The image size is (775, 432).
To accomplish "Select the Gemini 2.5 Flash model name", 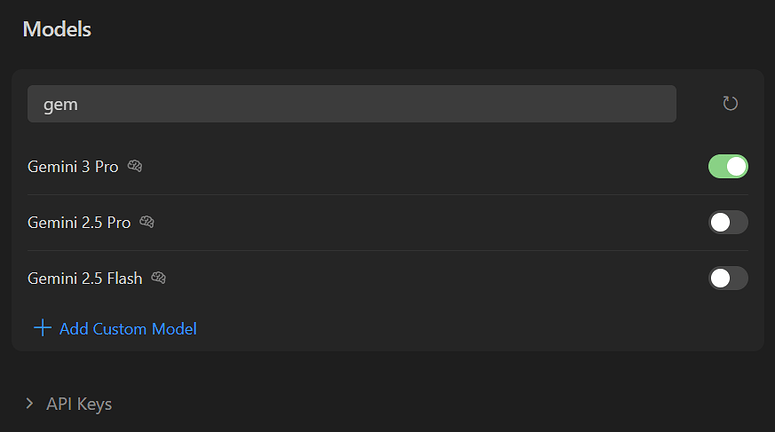I will (85, 278).
